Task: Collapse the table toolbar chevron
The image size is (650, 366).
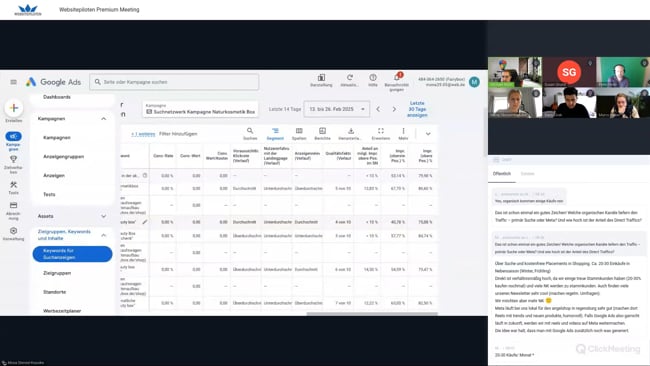Action: point(428,134)
